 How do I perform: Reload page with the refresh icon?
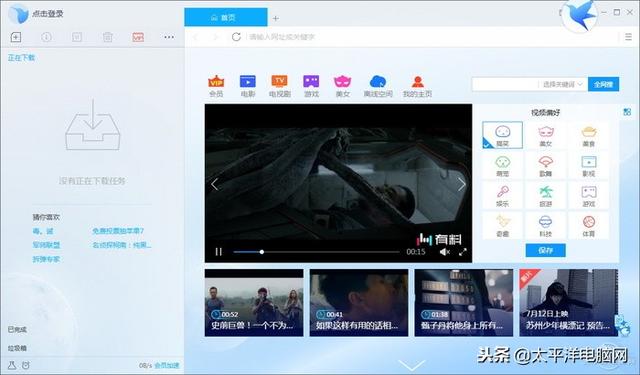pyautogui.click(x=236, y=37)
